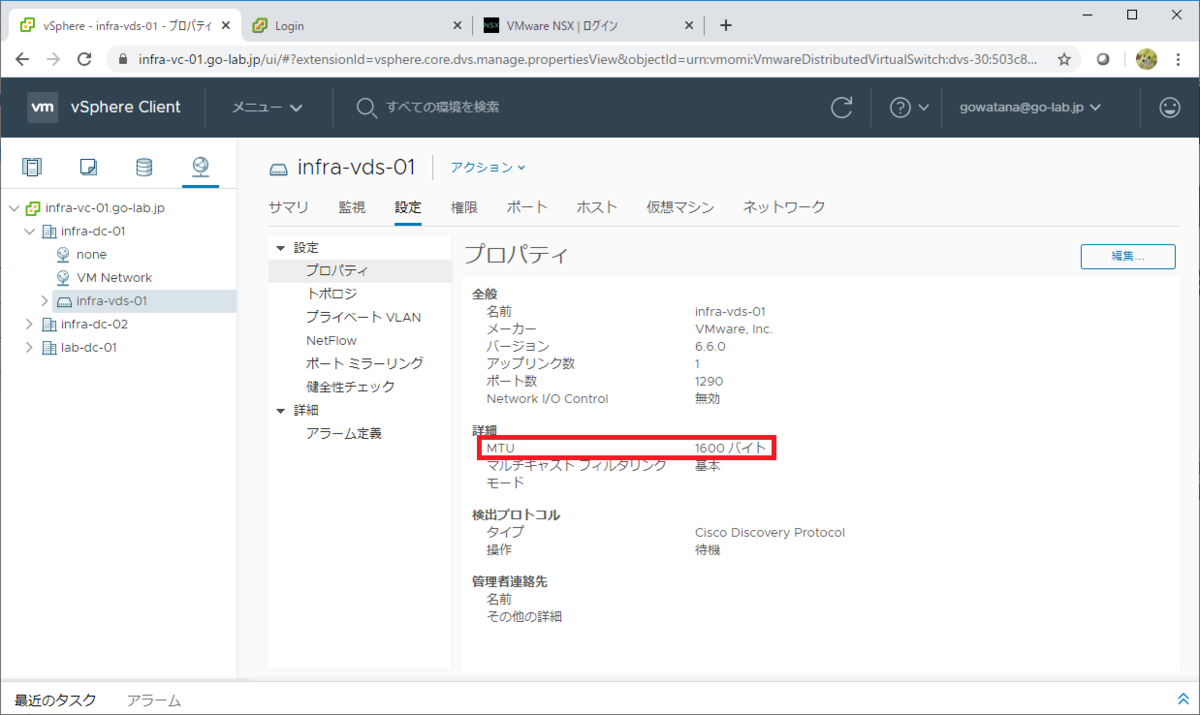Click the site lock icon in address bar
The width and height of the screenshot is (1200, 715).
[124, 59]
